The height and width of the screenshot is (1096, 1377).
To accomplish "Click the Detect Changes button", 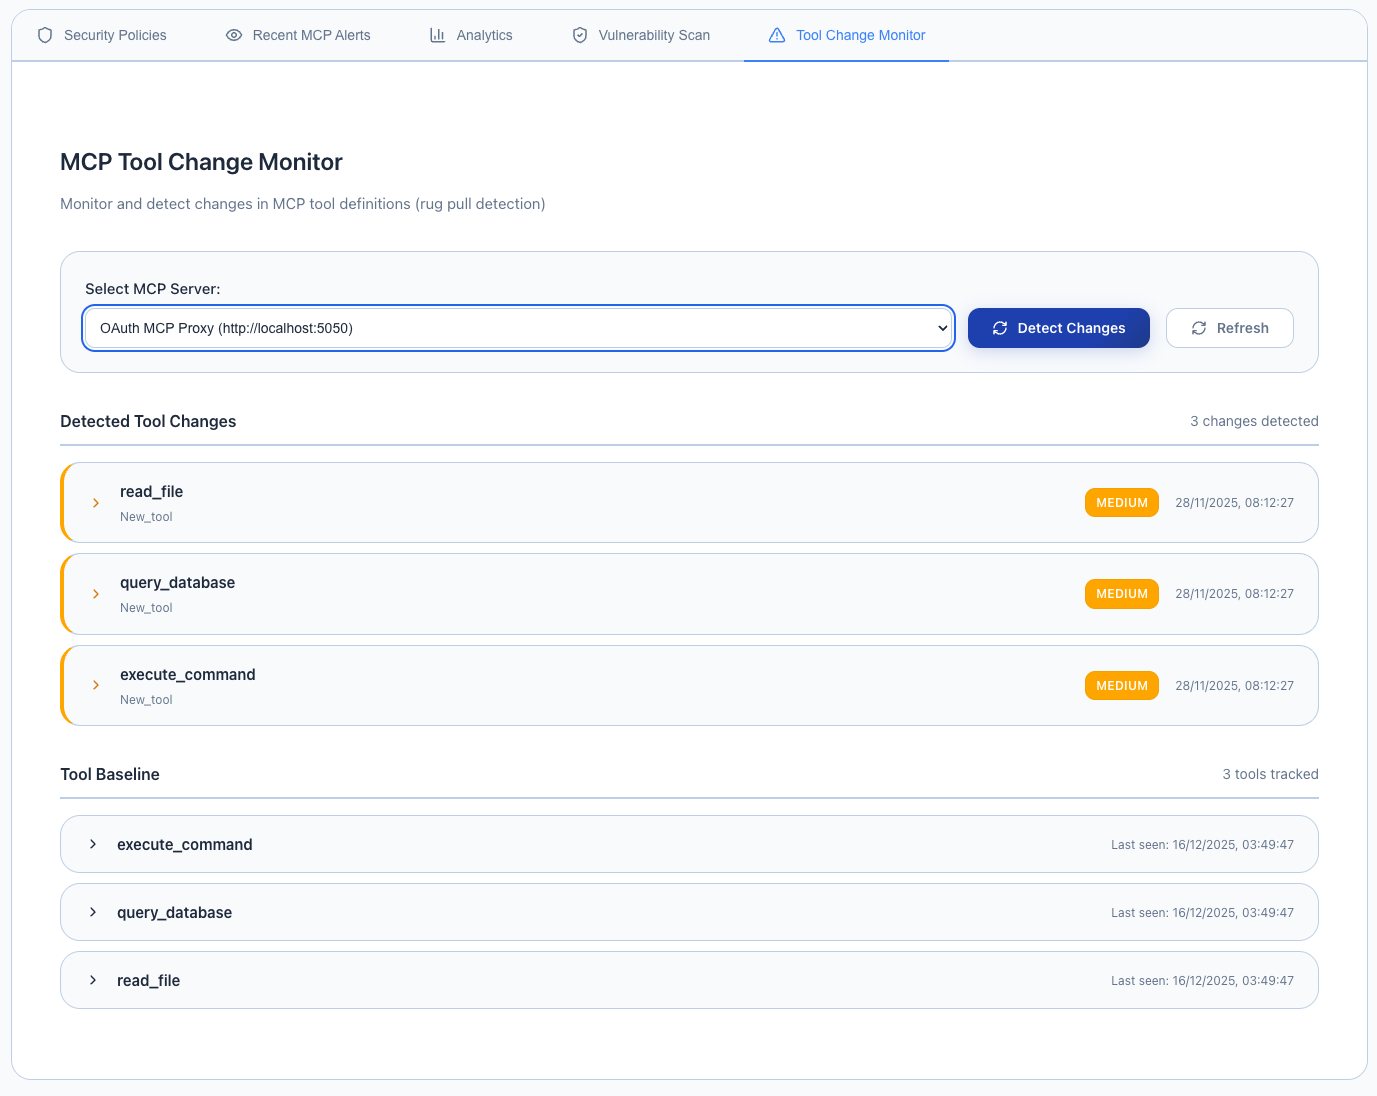I will (1058, 327).
